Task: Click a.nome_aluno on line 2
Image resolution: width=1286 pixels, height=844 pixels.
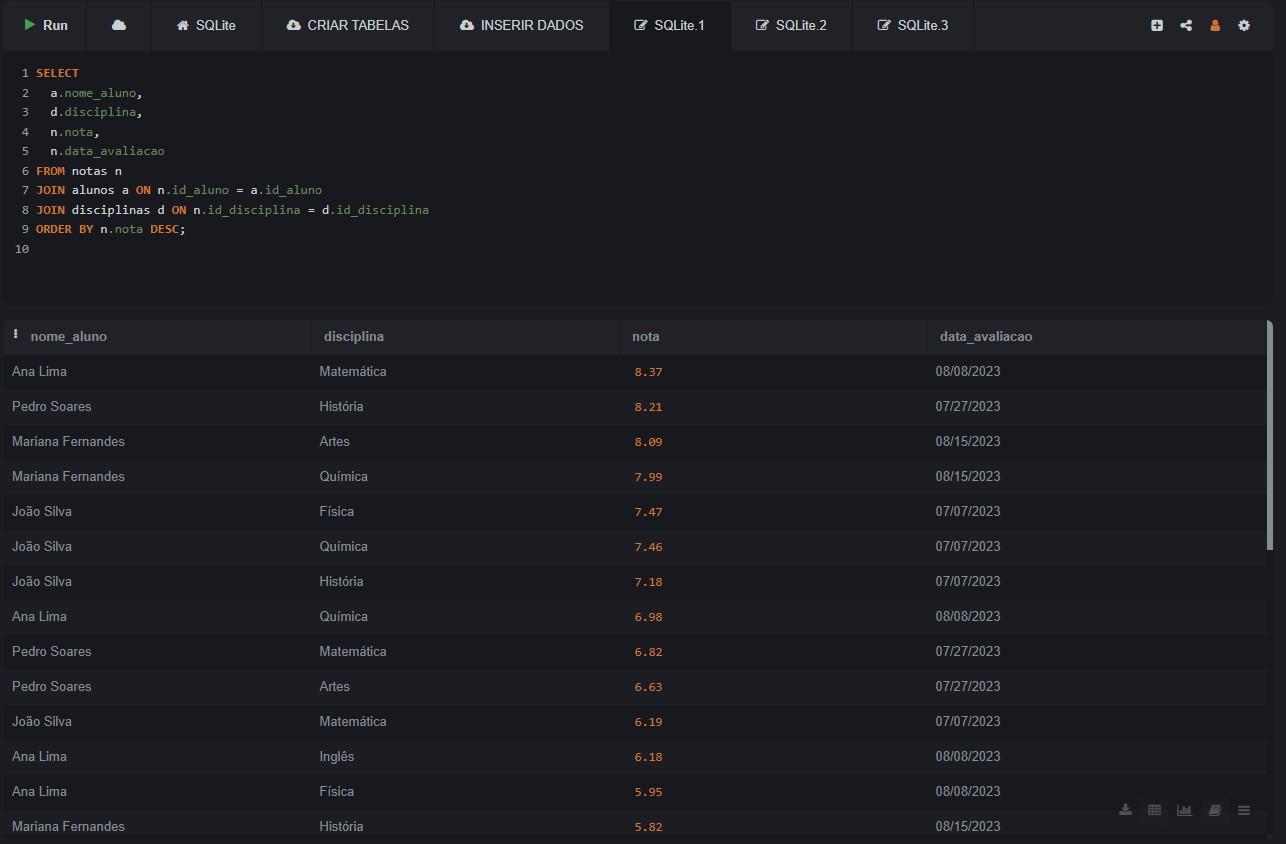Action: 97,93
